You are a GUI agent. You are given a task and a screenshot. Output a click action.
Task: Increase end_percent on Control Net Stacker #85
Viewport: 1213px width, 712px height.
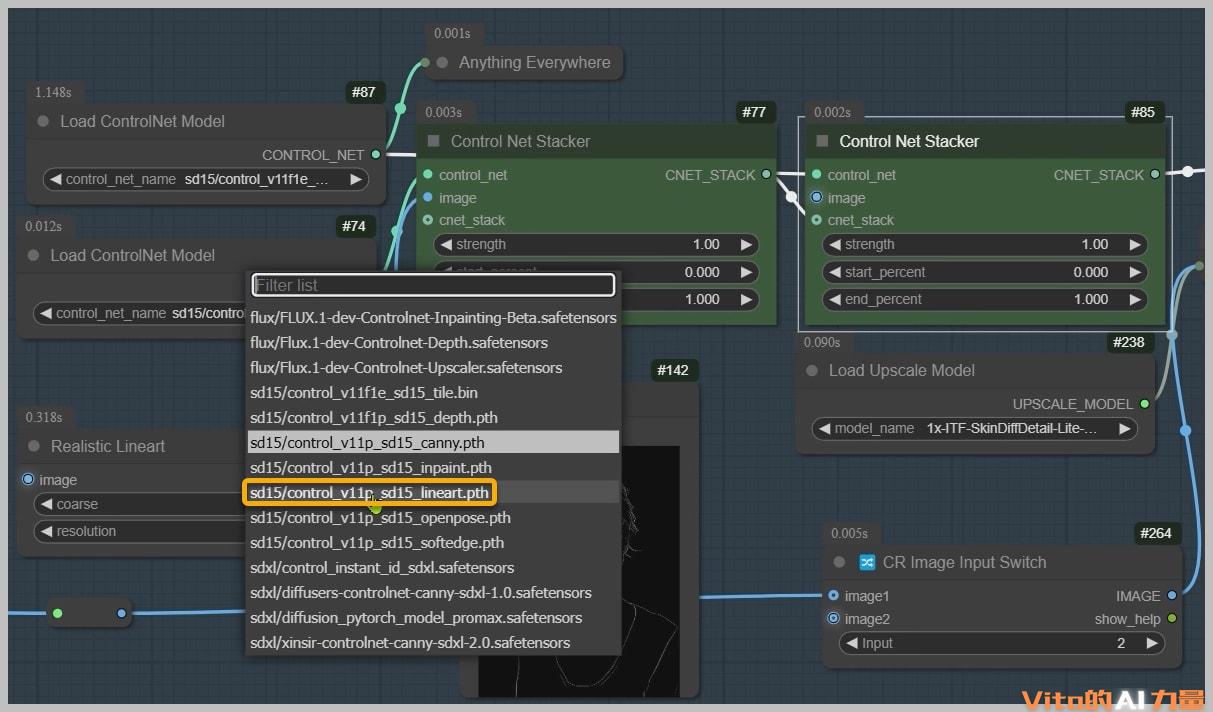[x=1135, y=299]
